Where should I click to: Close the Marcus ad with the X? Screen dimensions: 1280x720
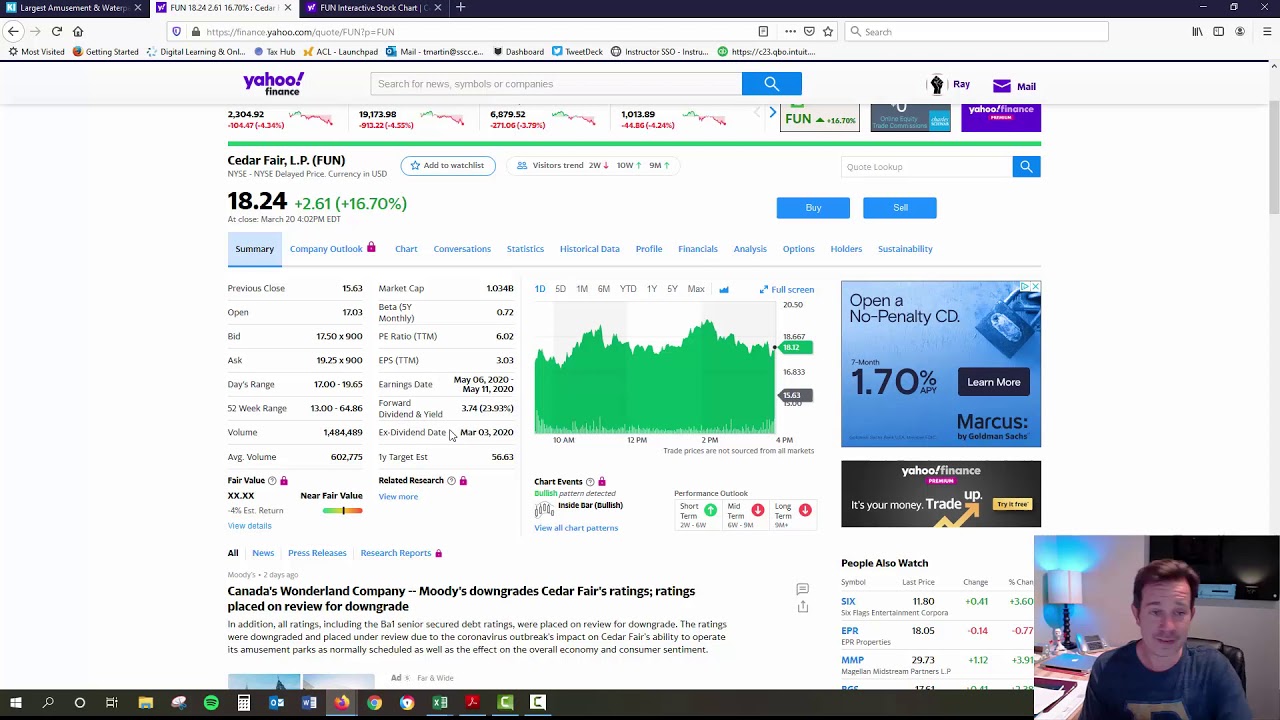point(1035,287)
